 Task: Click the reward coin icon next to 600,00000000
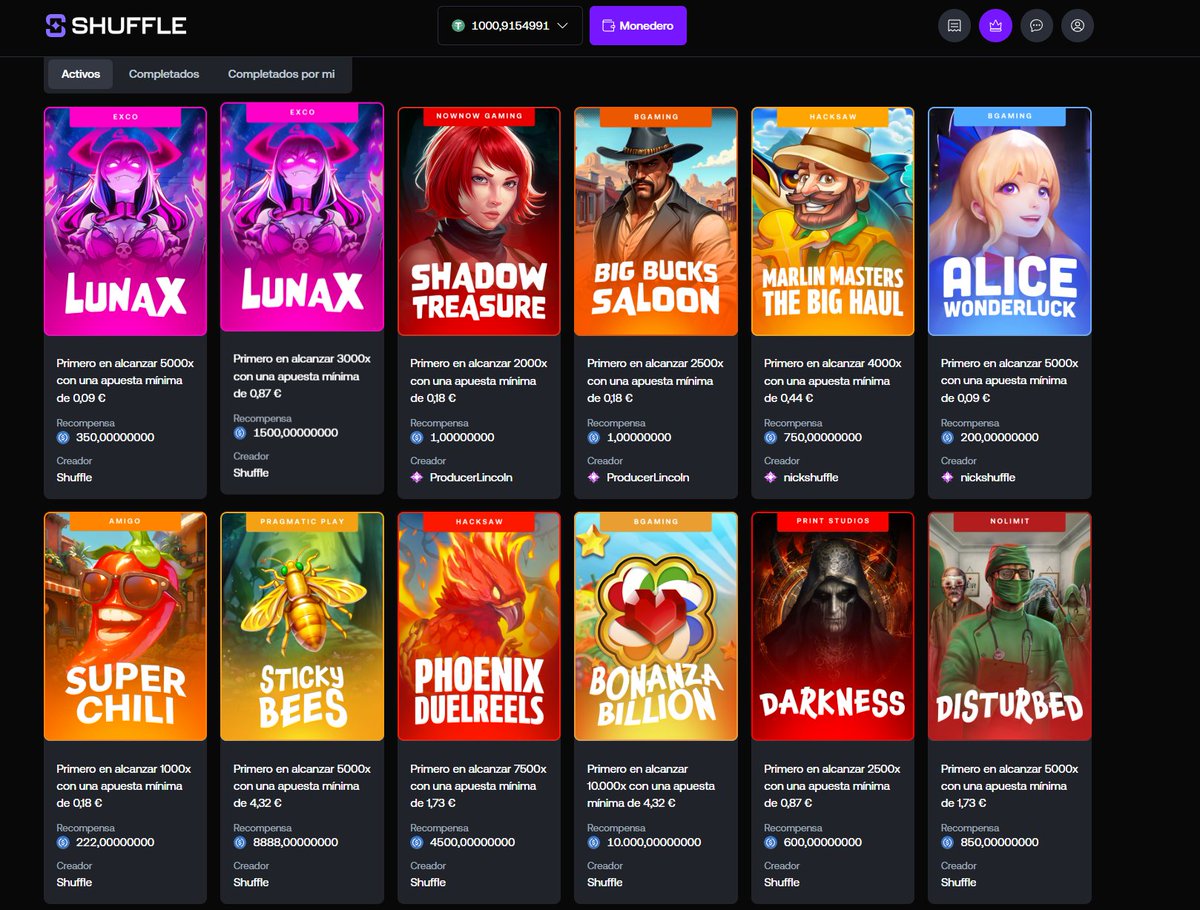pyautogui.click(x=771, y=842)
